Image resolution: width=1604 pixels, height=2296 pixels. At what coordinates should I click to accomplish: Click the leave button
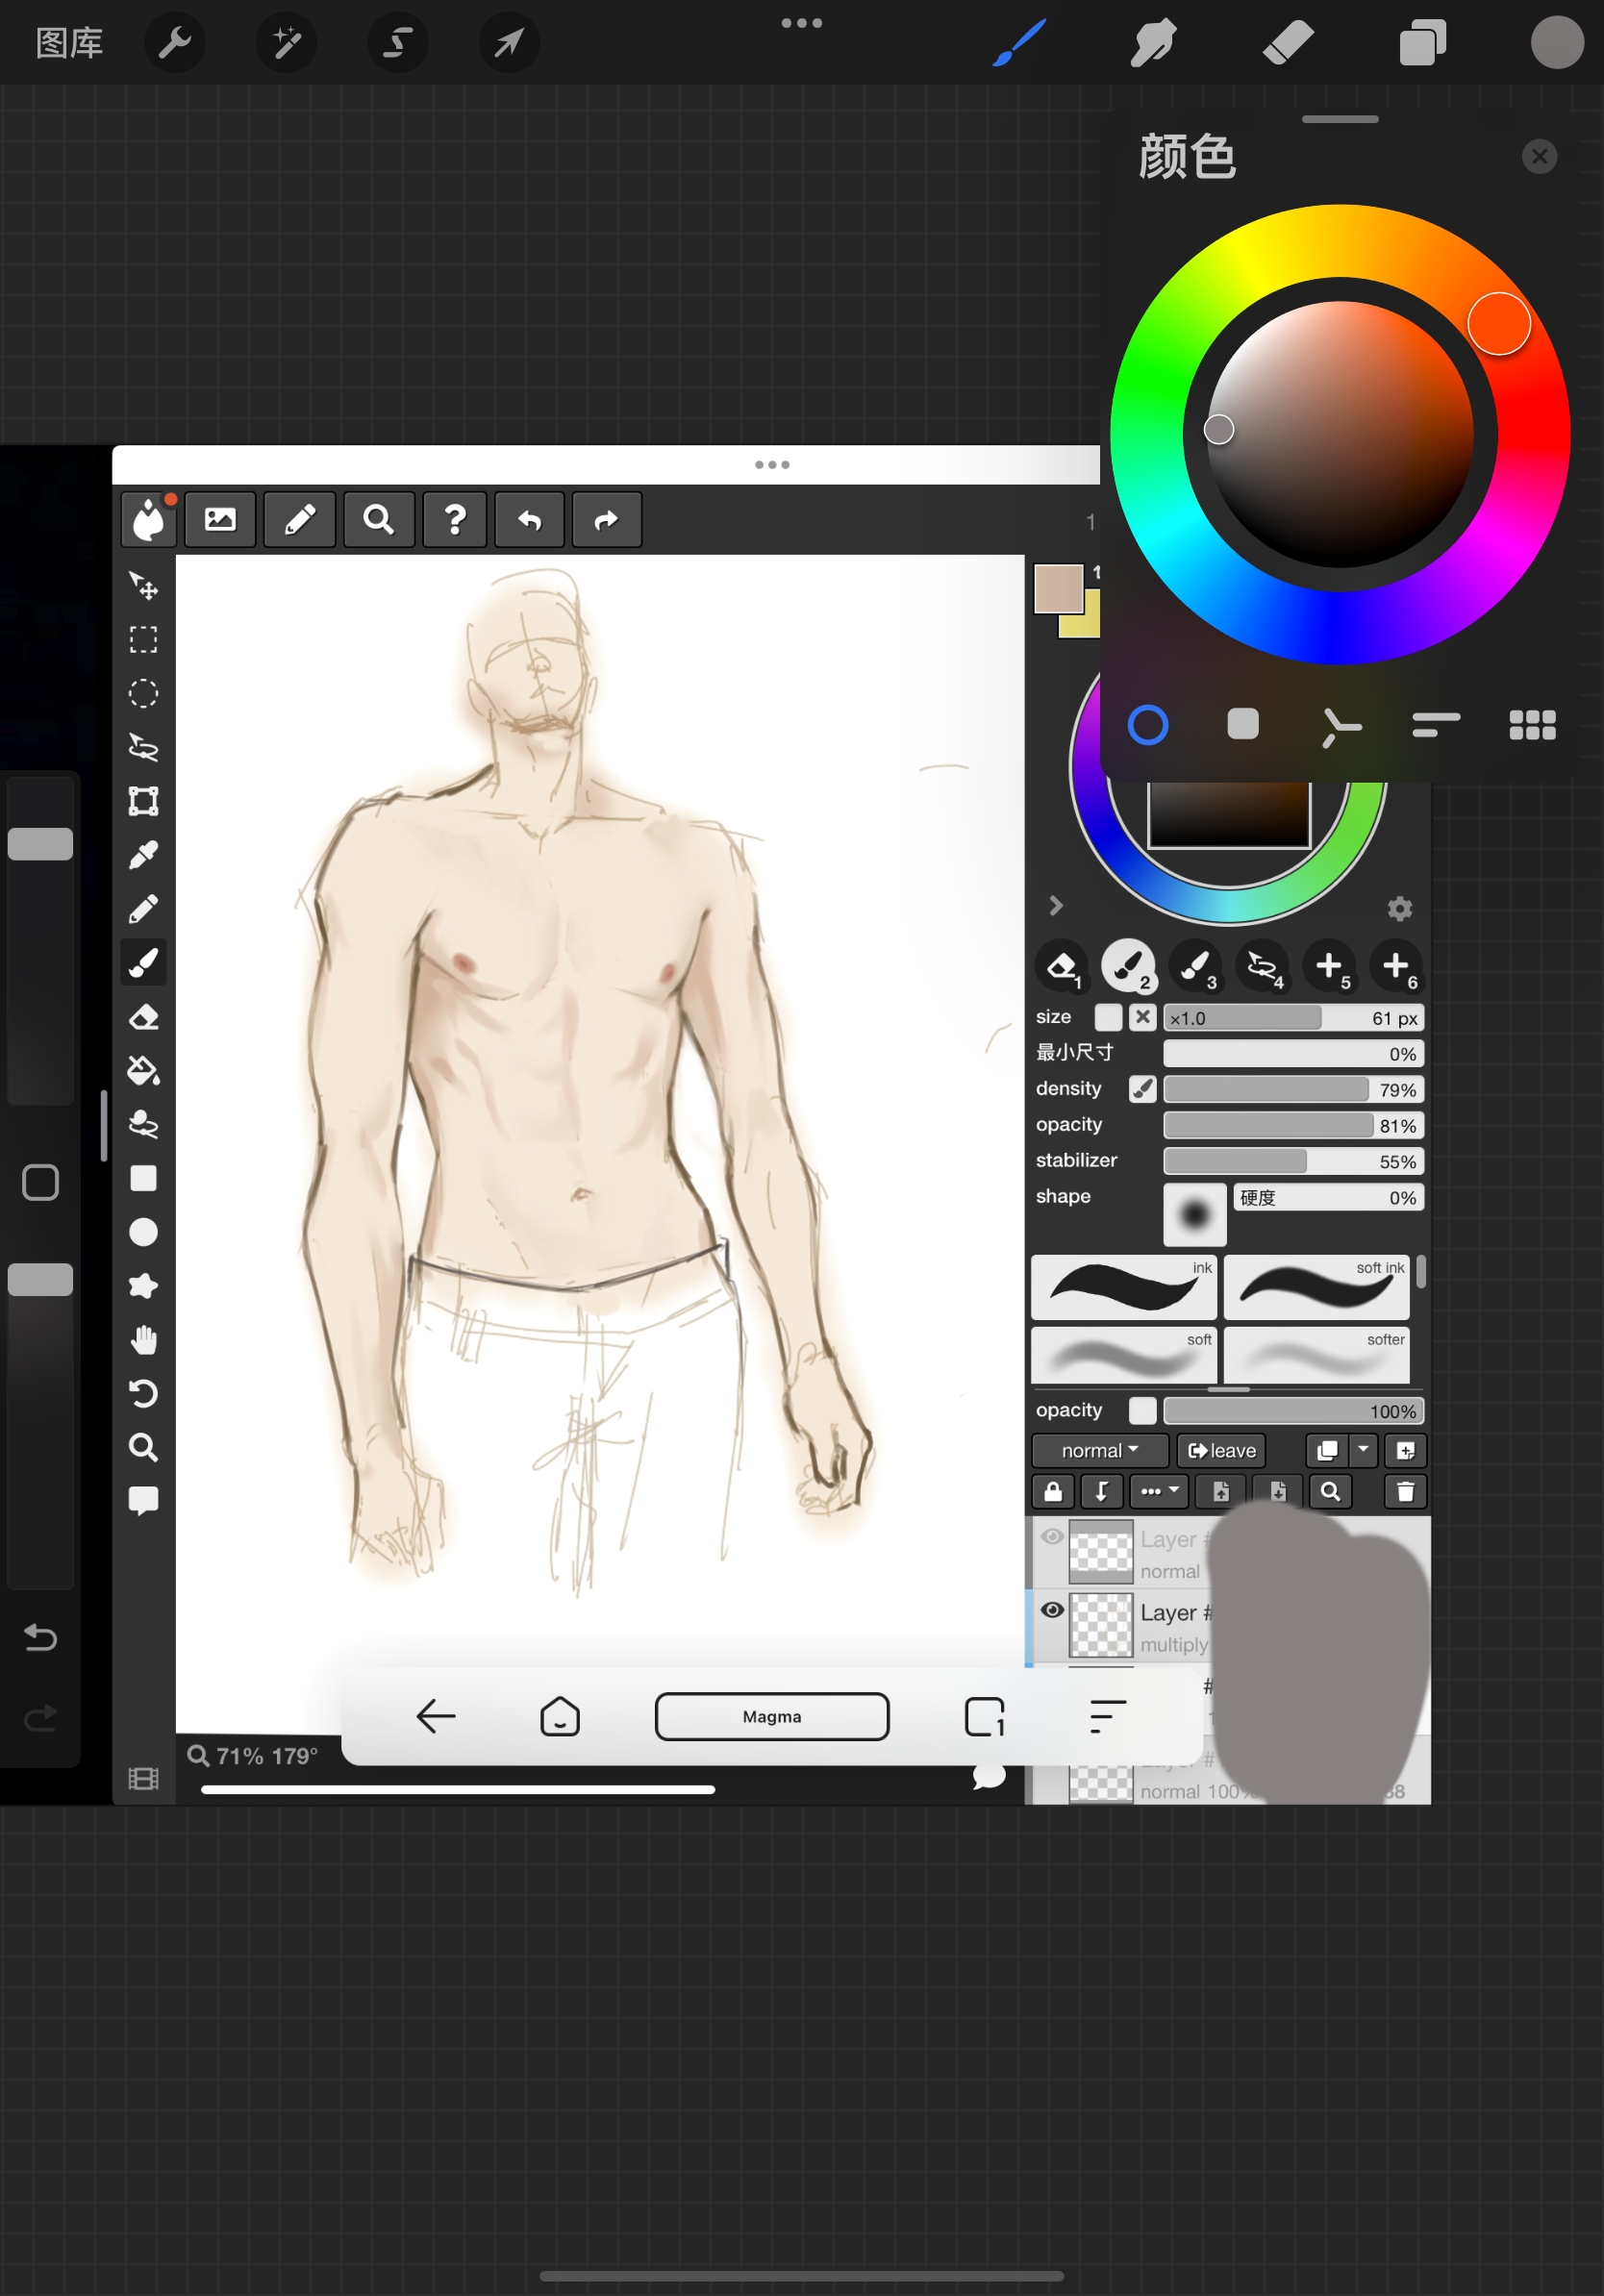point(1221,1450)
